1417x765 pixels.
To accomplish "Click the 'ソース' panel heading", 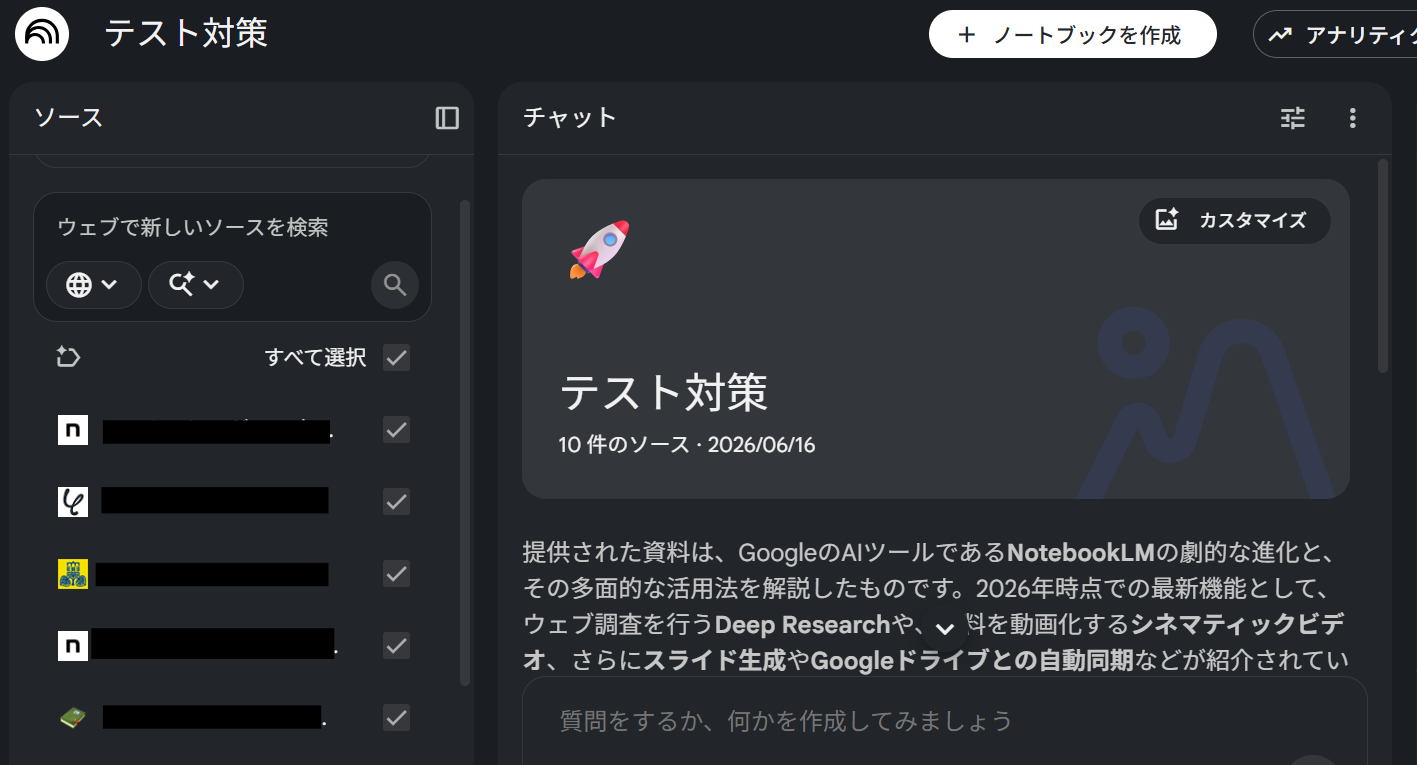I will tap(69, 118).
